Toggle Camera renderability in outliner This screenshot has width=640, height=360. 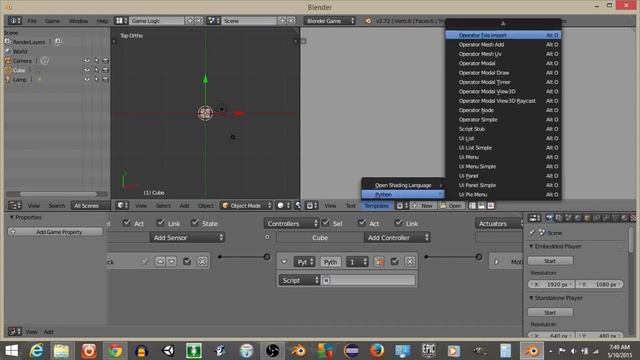click(105, 60)
